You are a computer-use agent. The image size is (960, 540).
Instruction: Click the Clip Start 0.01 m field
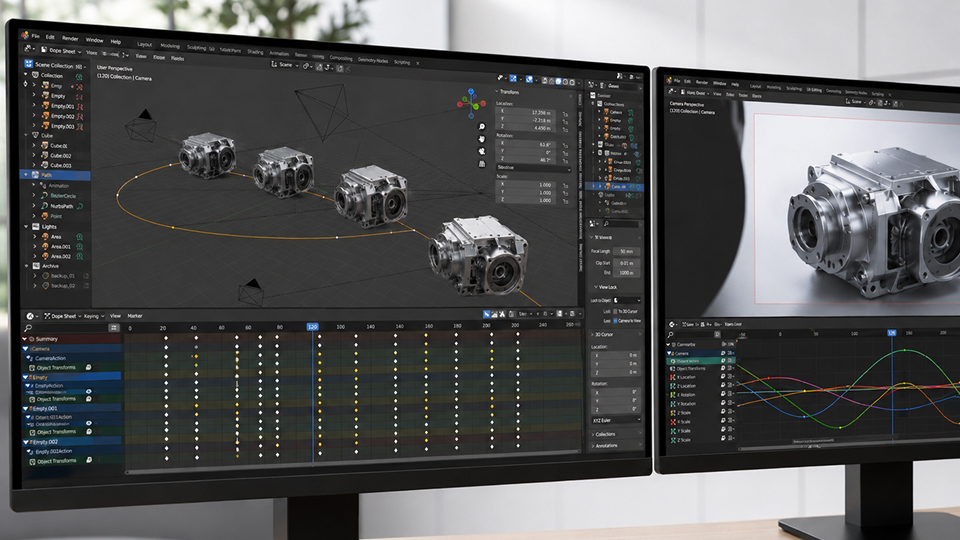click(x=626, y=263)
